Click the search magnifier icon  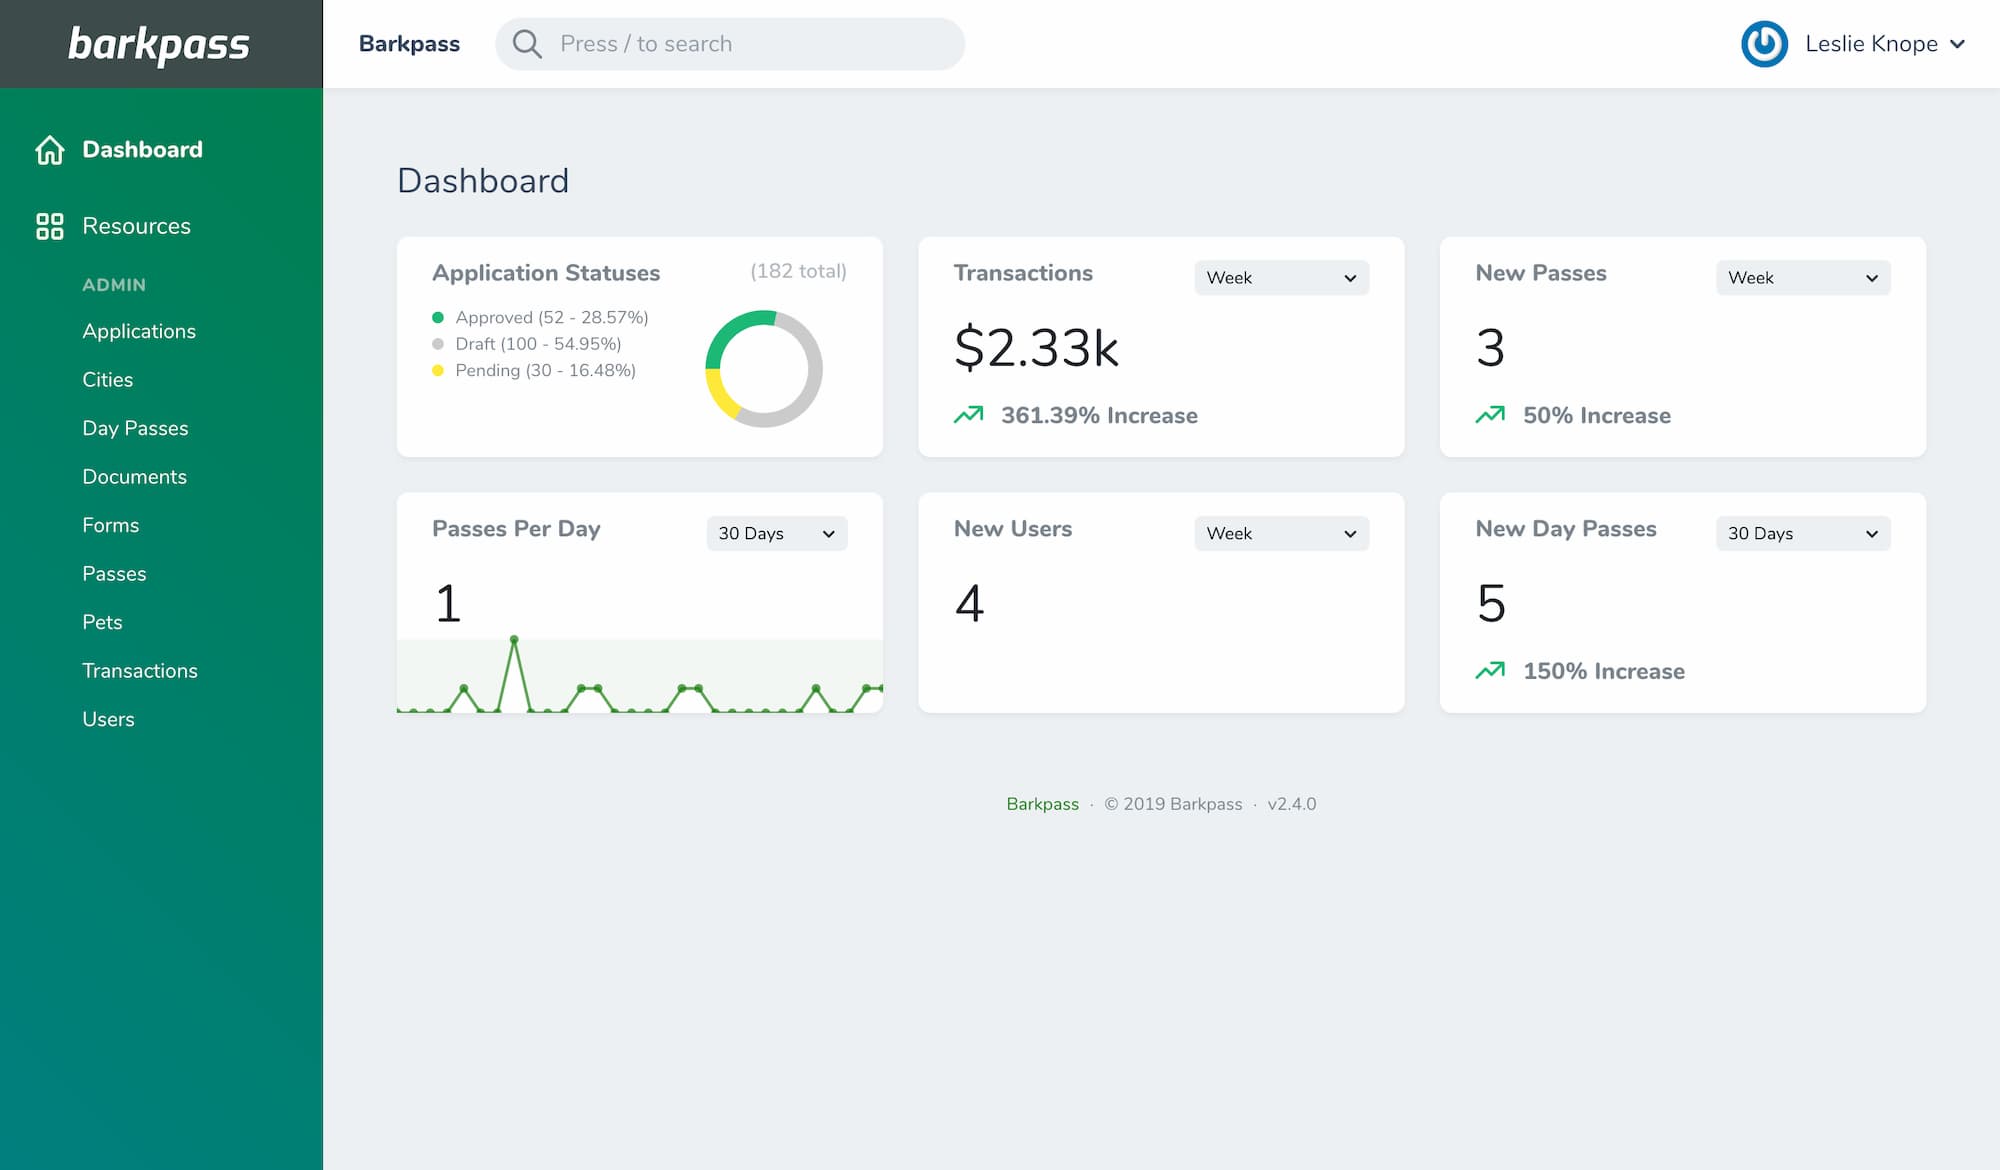point(527,44)
